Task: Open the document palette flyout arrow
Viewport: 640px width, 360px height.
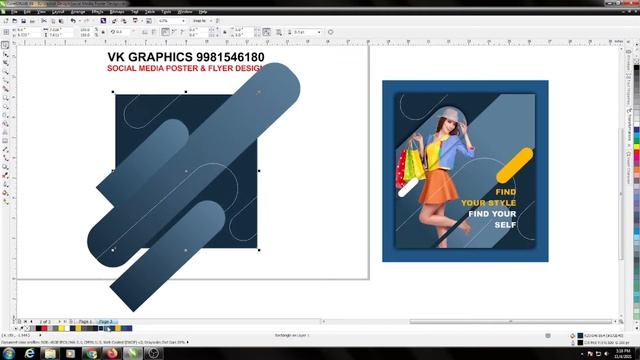Action: 16,328
